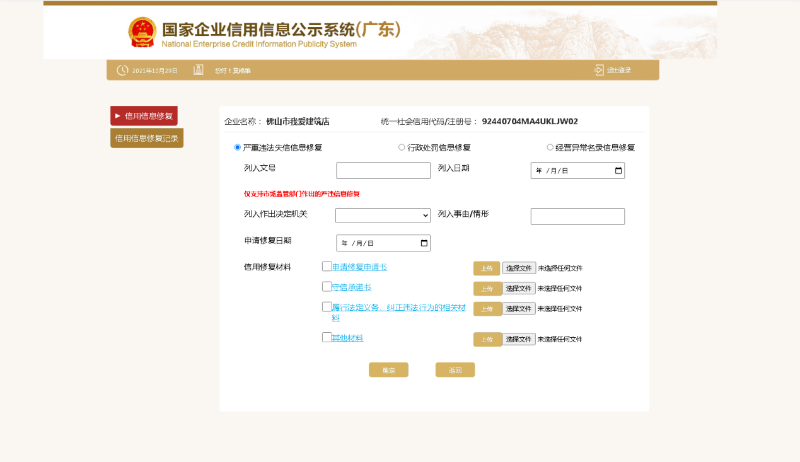Check the 申请修复申请书 checkbox
This screenshot has width=800, height=462.
(x=327, y=267)
